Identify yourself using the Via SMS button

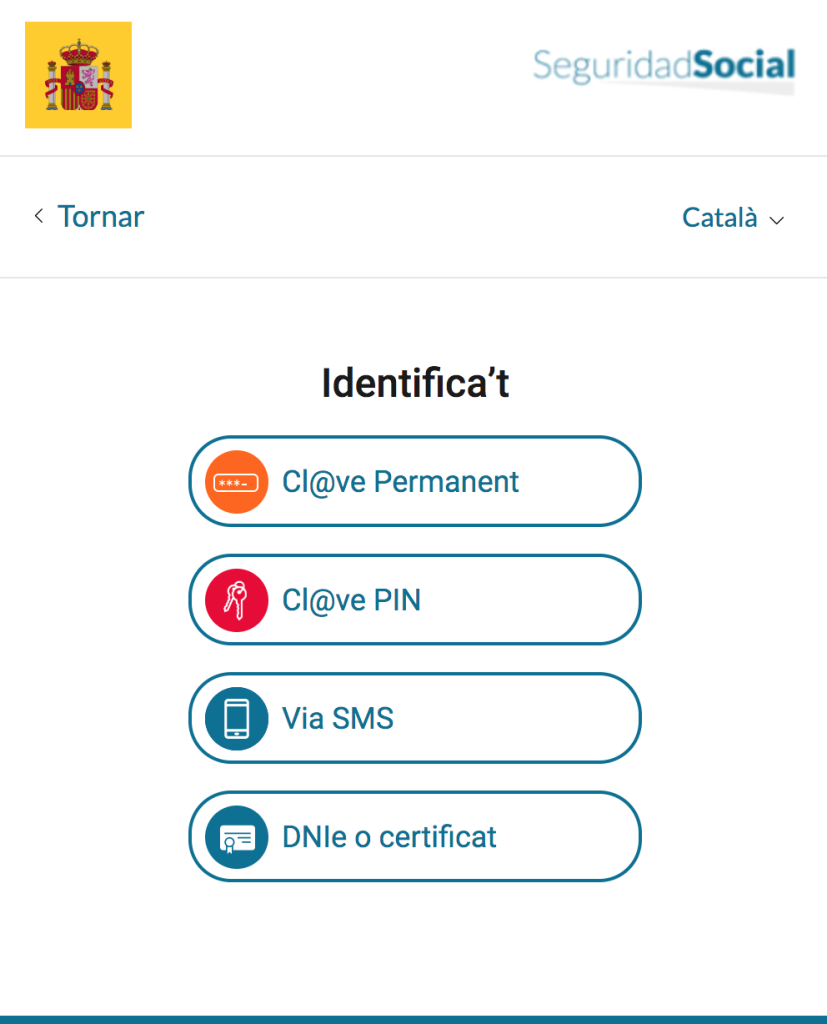click(x=415, y=718)
